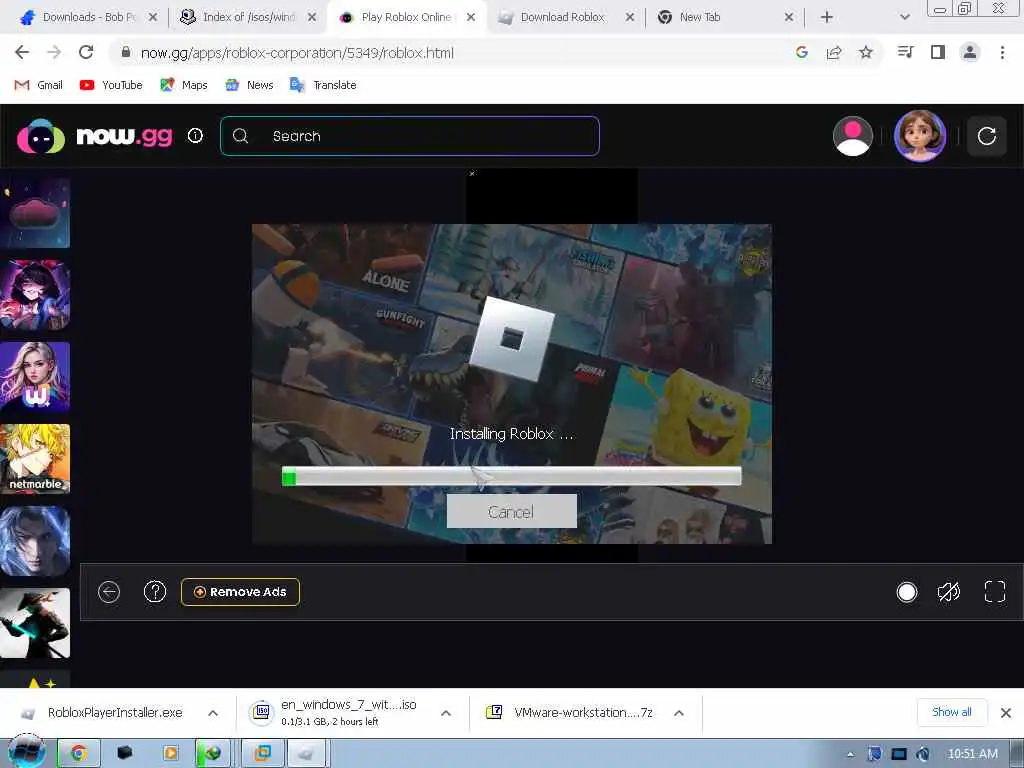
Task: Switch to the New Tab tab
Action: point(725,17)
